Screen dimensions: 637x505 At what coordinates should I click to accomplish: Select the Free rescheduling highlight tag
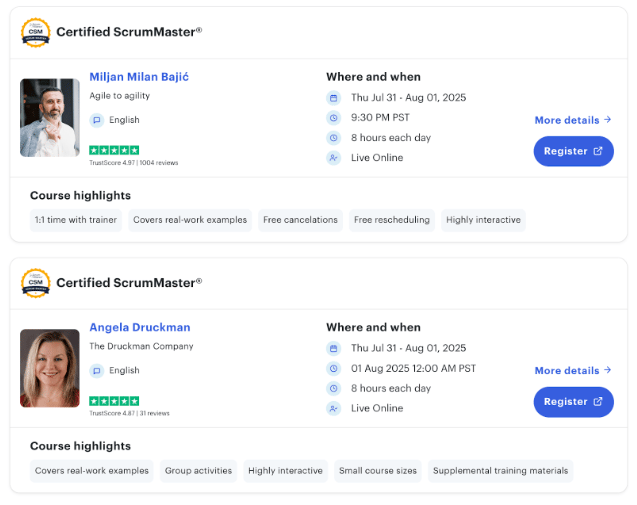coord(391,220)
